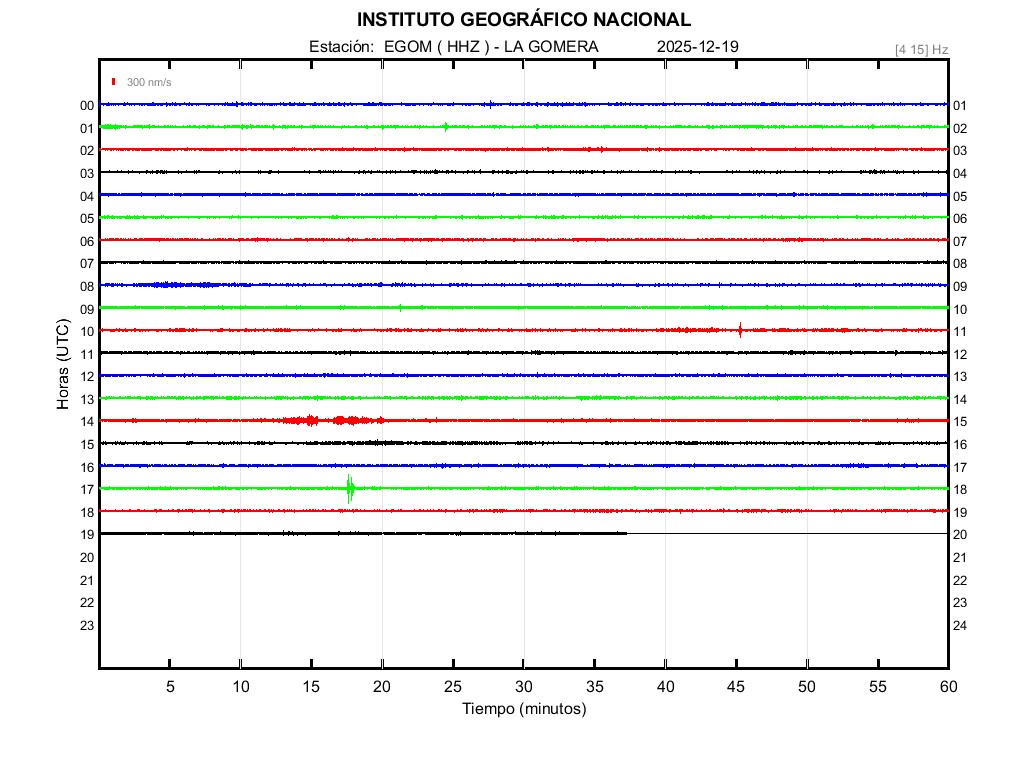Click the red spike on the 10h trace
Screen dimensions: 1024x768
pos(740,330)
